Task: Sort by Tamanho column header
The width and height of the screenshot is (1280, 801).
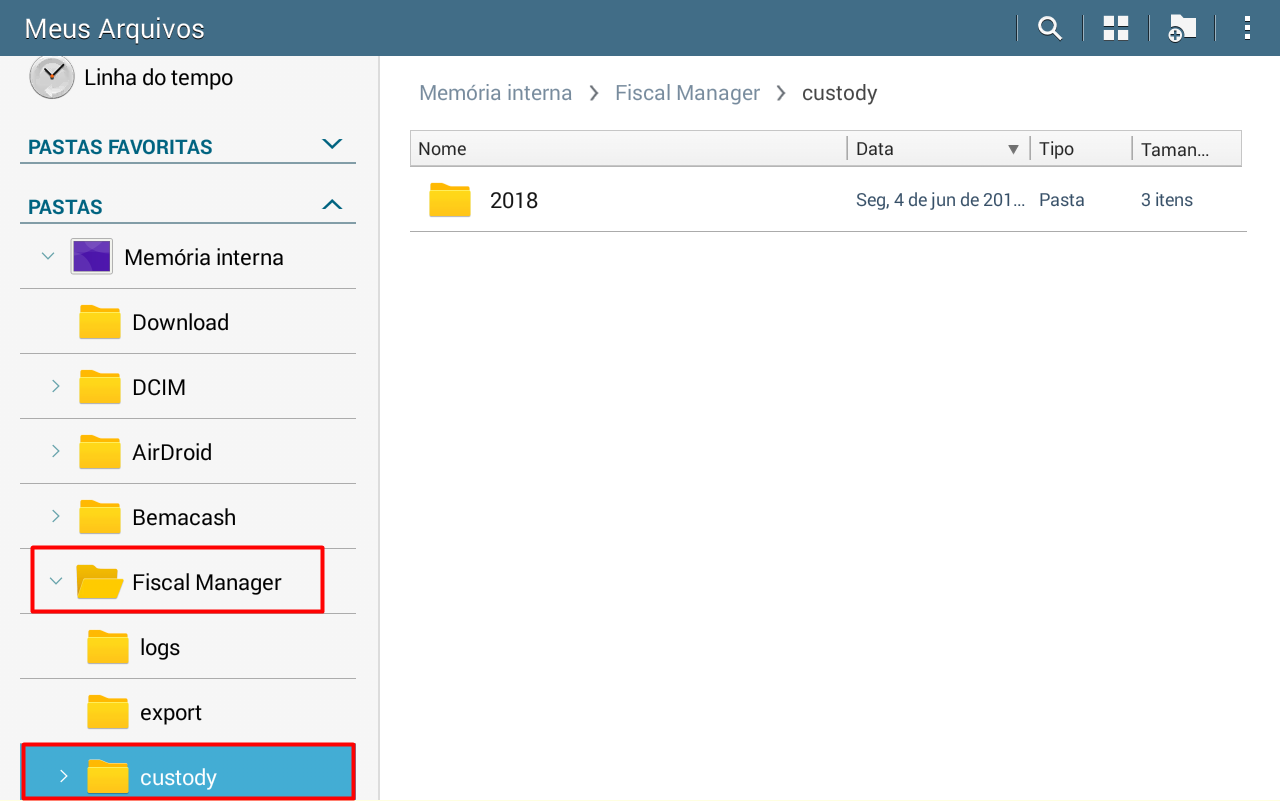Action: tap(1187, 149)
